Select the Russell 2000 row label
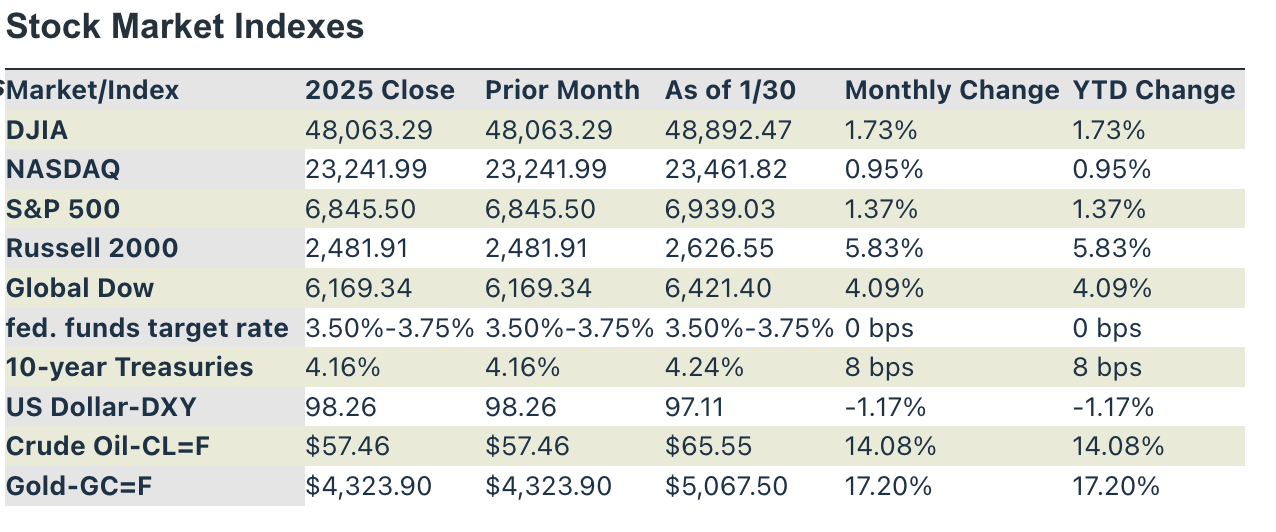1276x532 pixels. (92, 249)
